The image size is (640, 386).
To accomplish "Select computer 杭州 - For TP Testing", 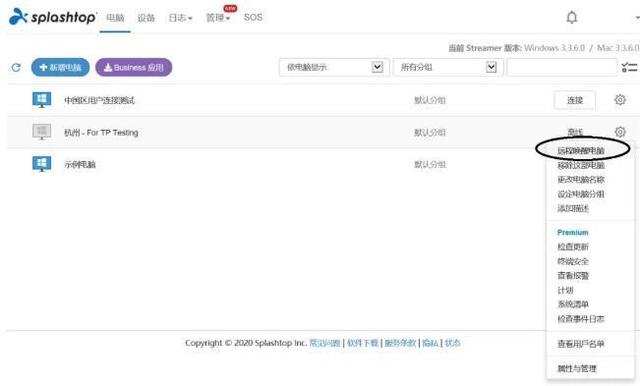I will 101,133.
